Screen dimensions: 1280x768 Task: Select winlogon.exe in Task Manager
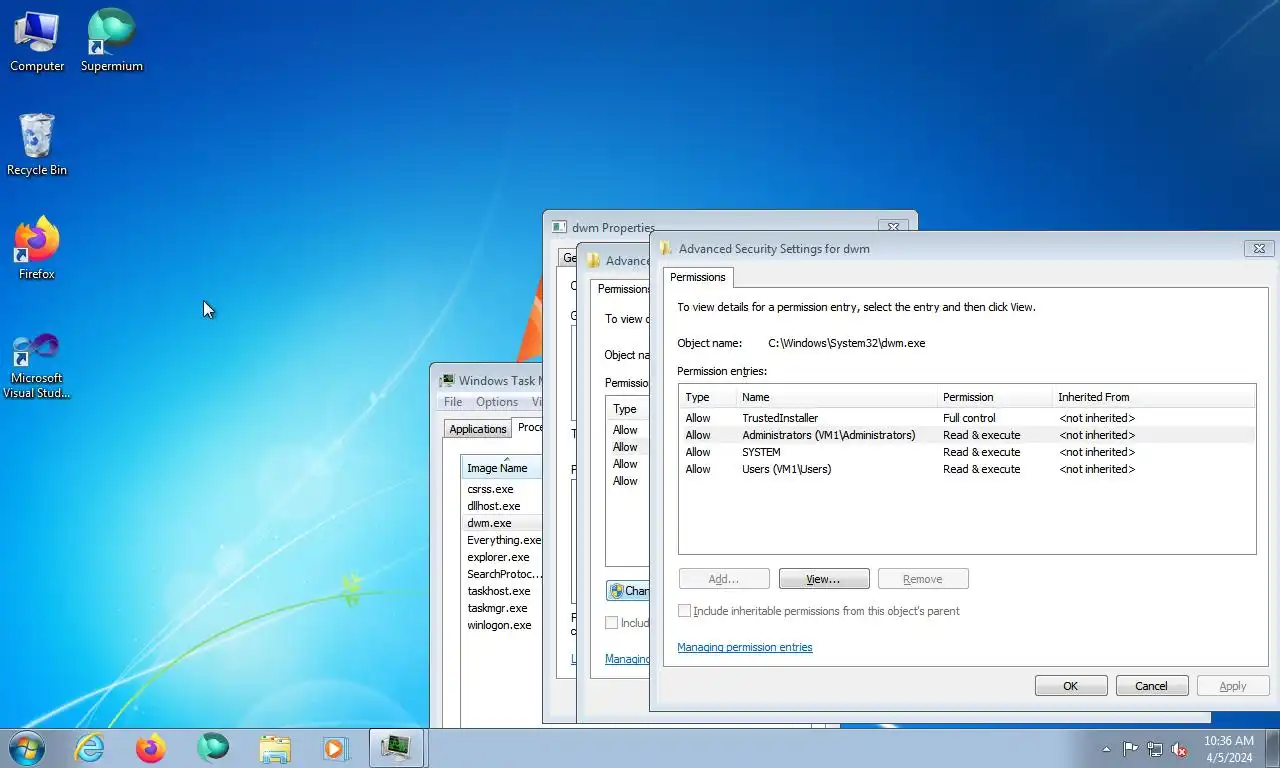[501, 625]
